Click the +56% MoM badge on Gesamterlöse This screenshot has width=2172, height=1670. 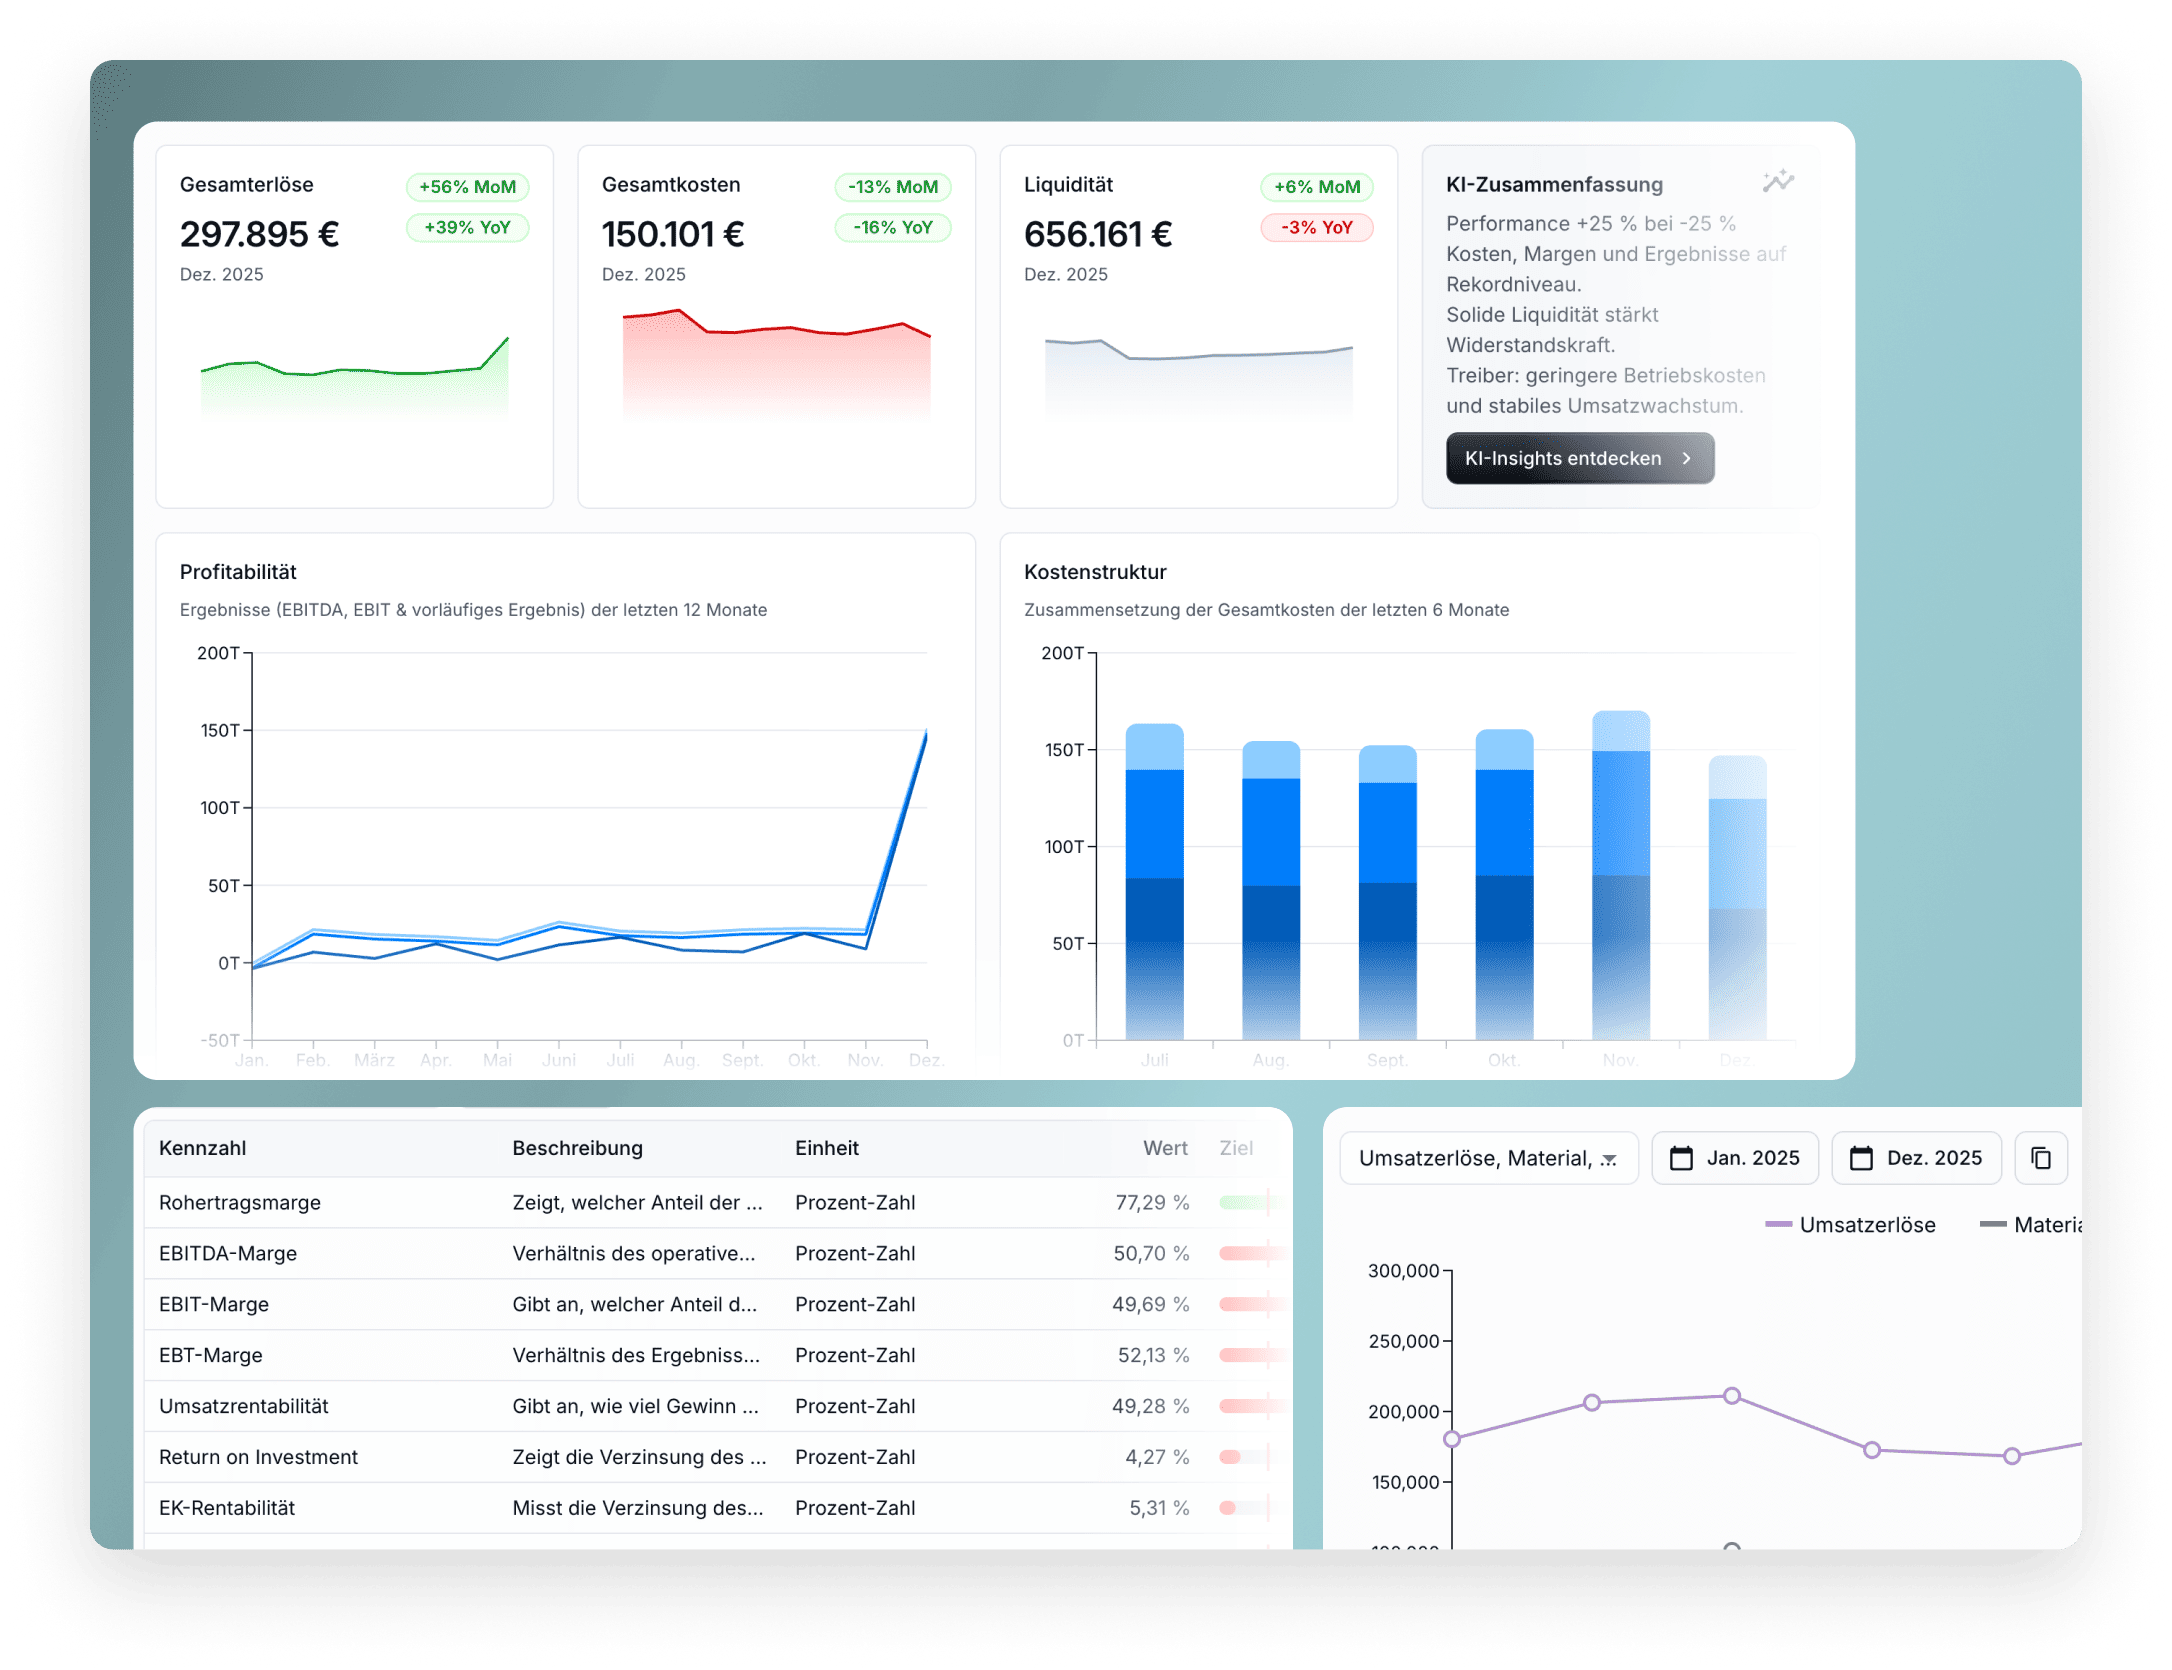[467, 187]
